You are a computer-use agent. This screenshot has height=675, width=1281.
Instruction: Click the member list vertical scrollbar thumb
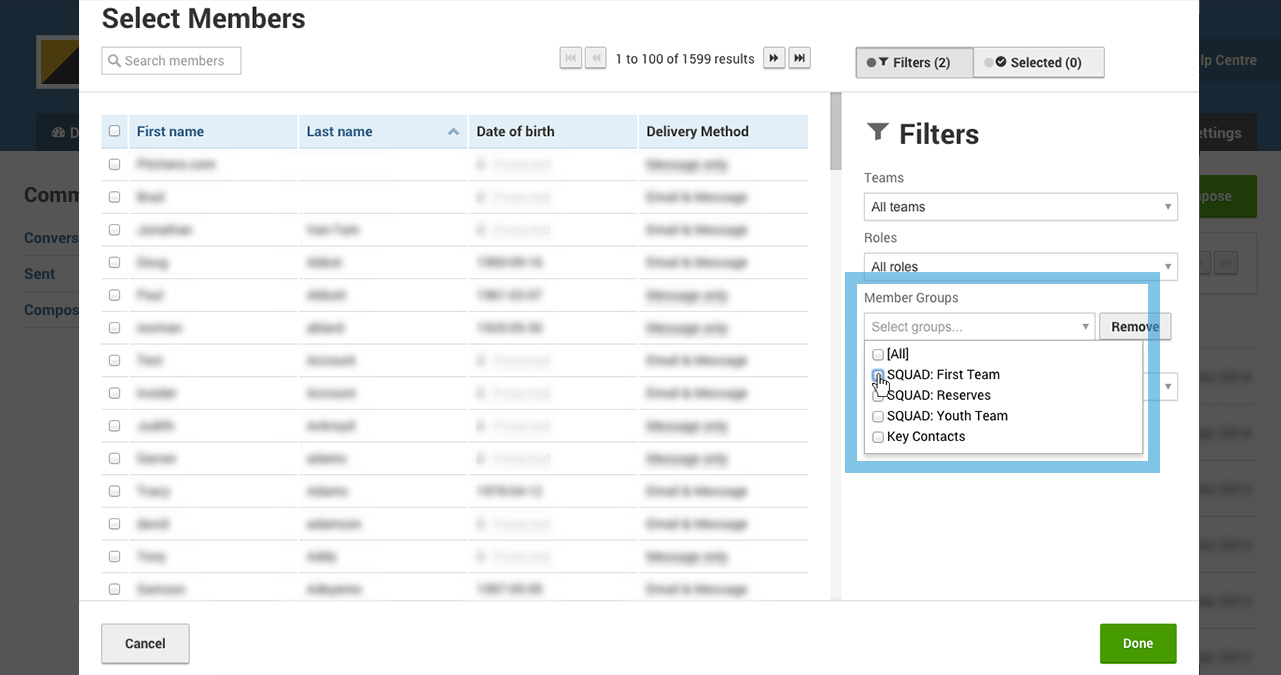[x=835, y=131]
